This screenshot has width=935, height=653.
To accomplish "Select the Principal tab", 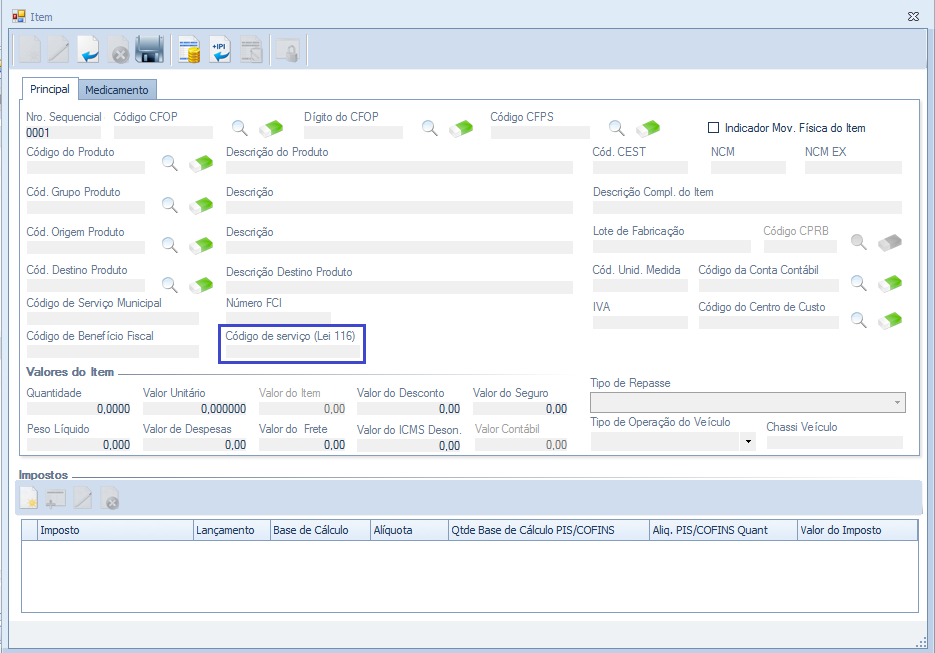I will [x=50, y=89].
